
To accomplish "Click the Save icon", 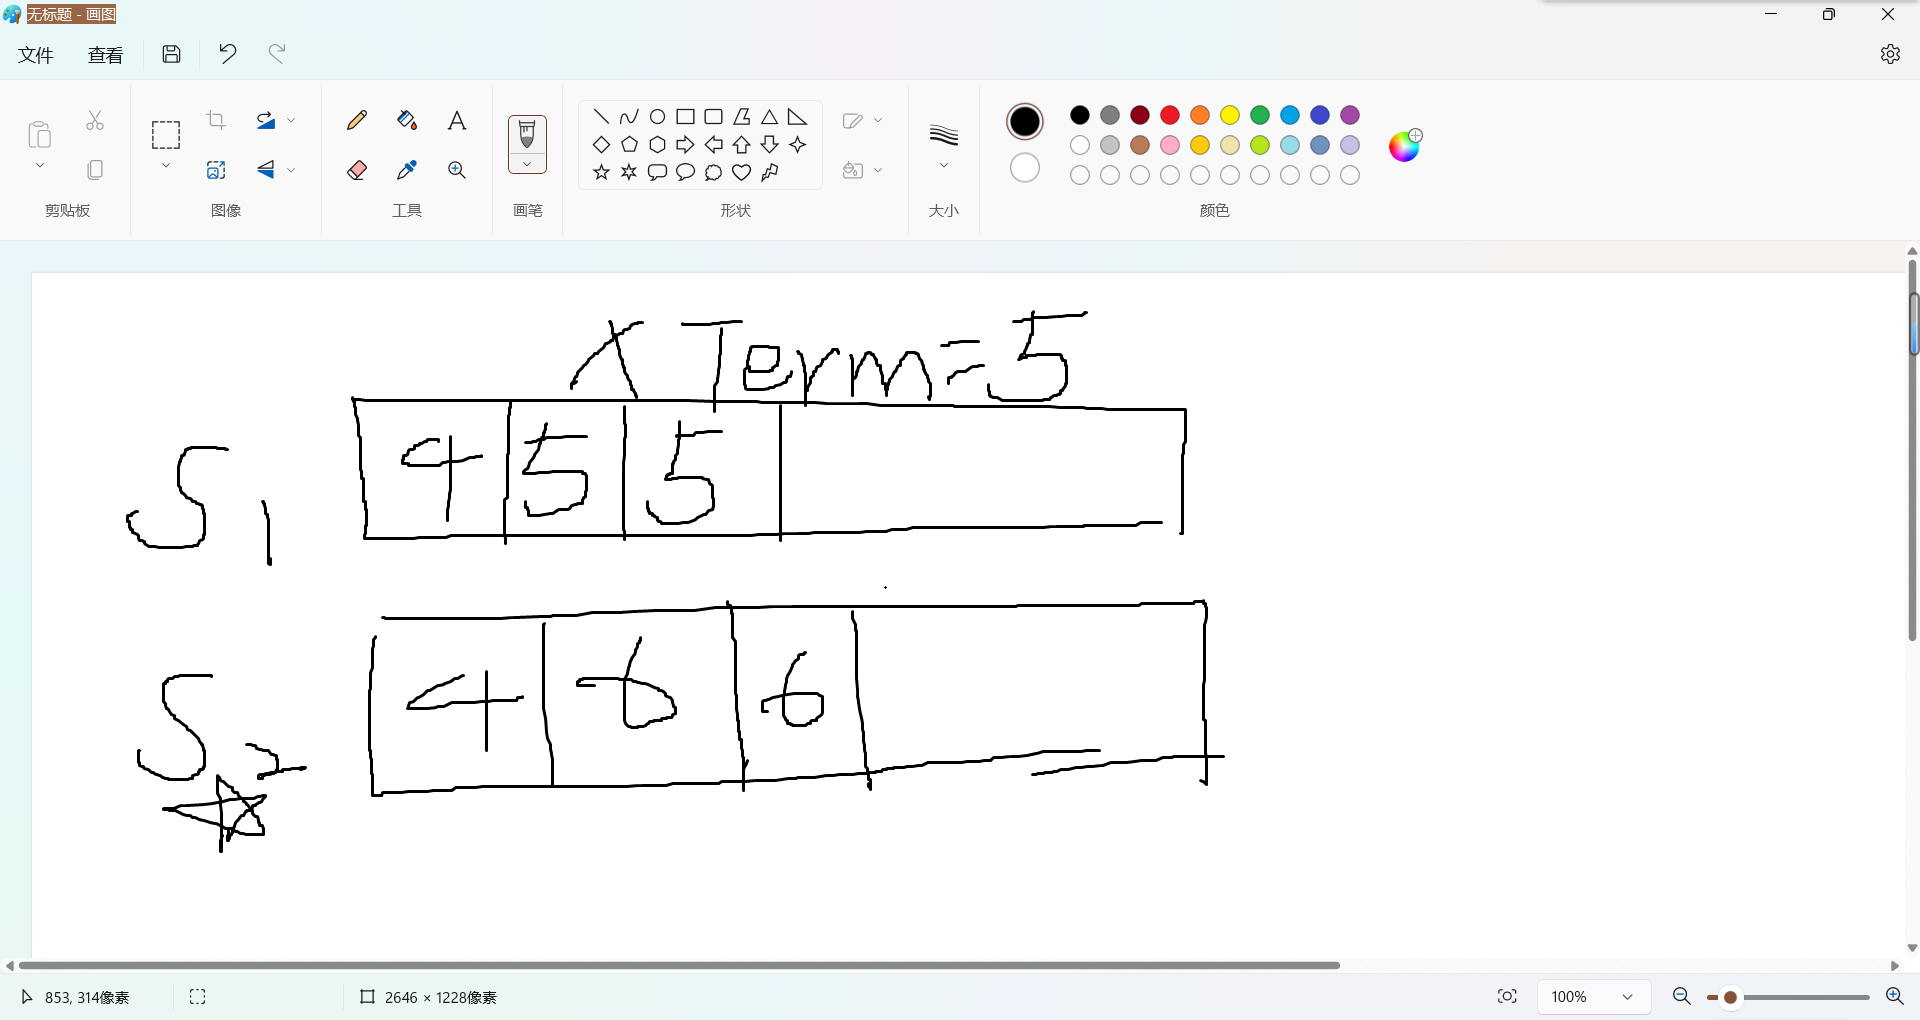I will click(x=172, y=54).
